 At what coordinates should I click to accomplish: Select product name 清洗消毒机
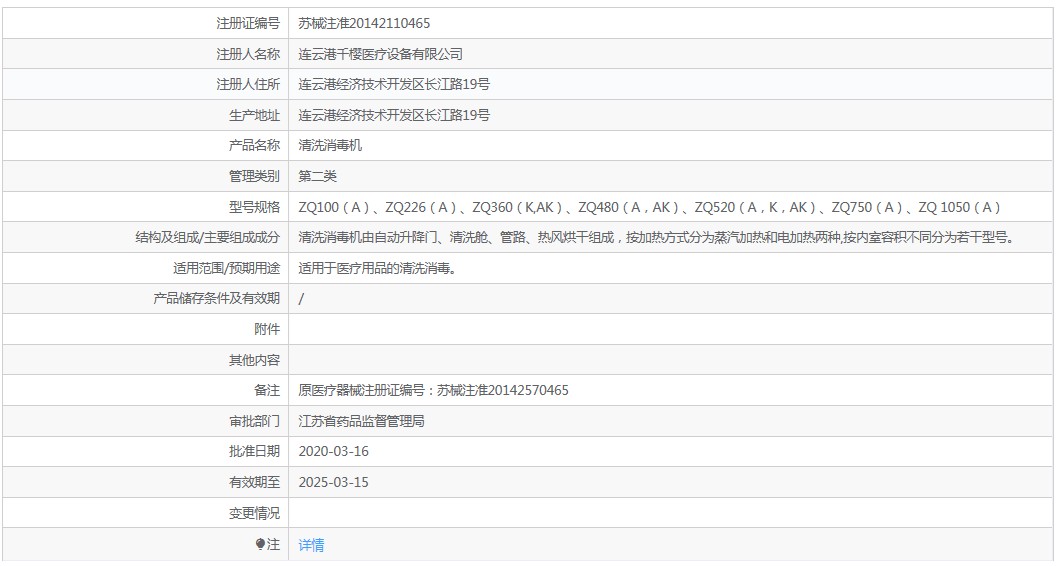tap(330, 145)
